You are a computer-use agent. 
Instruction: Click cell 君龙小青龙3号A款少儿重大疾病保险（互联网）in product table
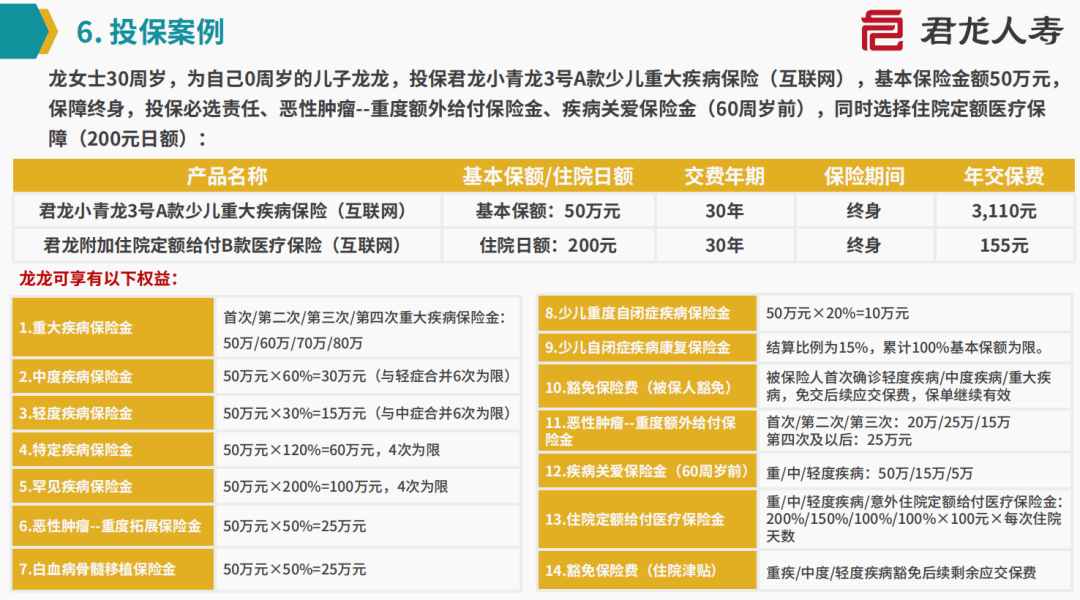click(227, 211)
